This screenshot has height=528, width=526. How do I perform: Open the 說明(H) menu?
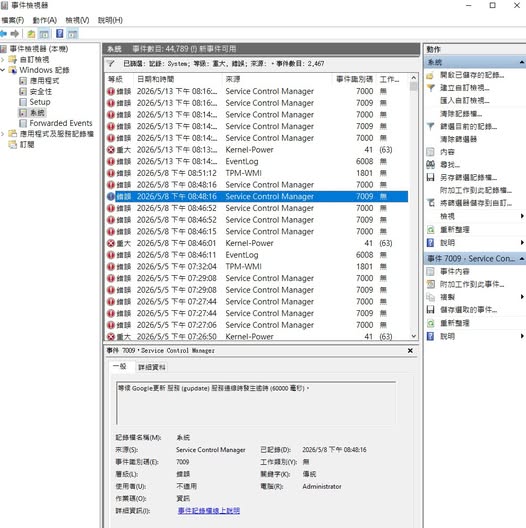click(x=110, y=20)
